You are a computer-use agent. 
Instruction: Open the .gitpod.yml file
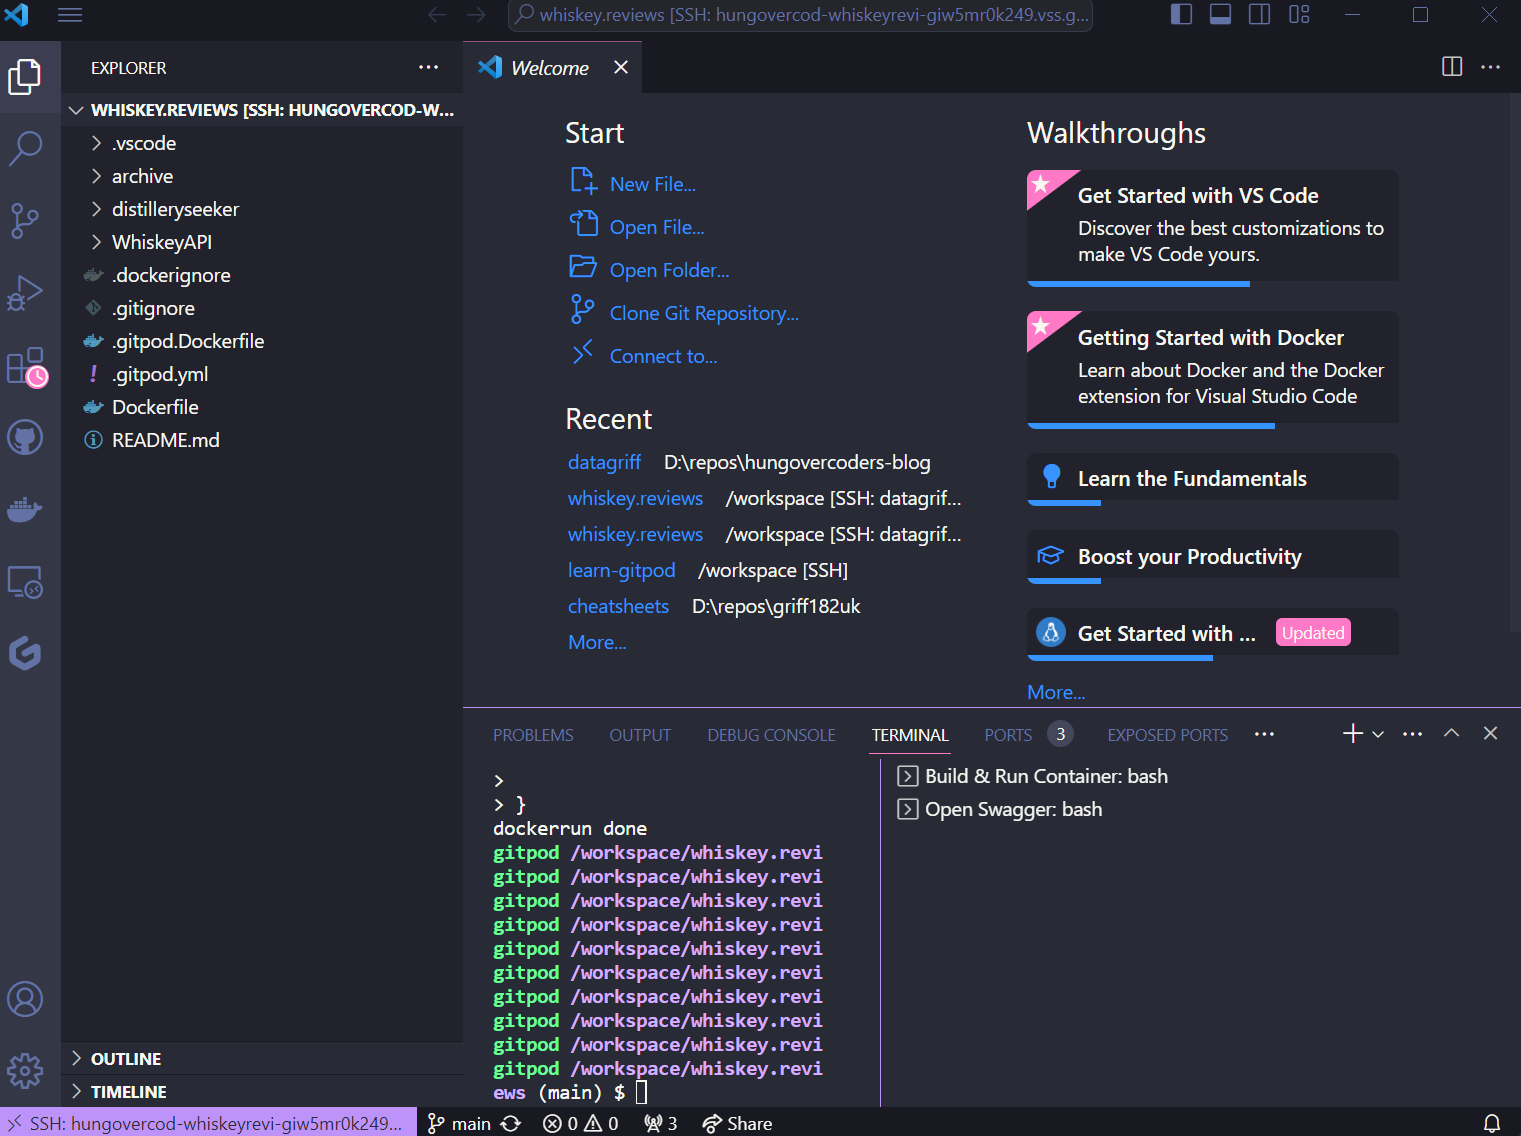[262, 374]
